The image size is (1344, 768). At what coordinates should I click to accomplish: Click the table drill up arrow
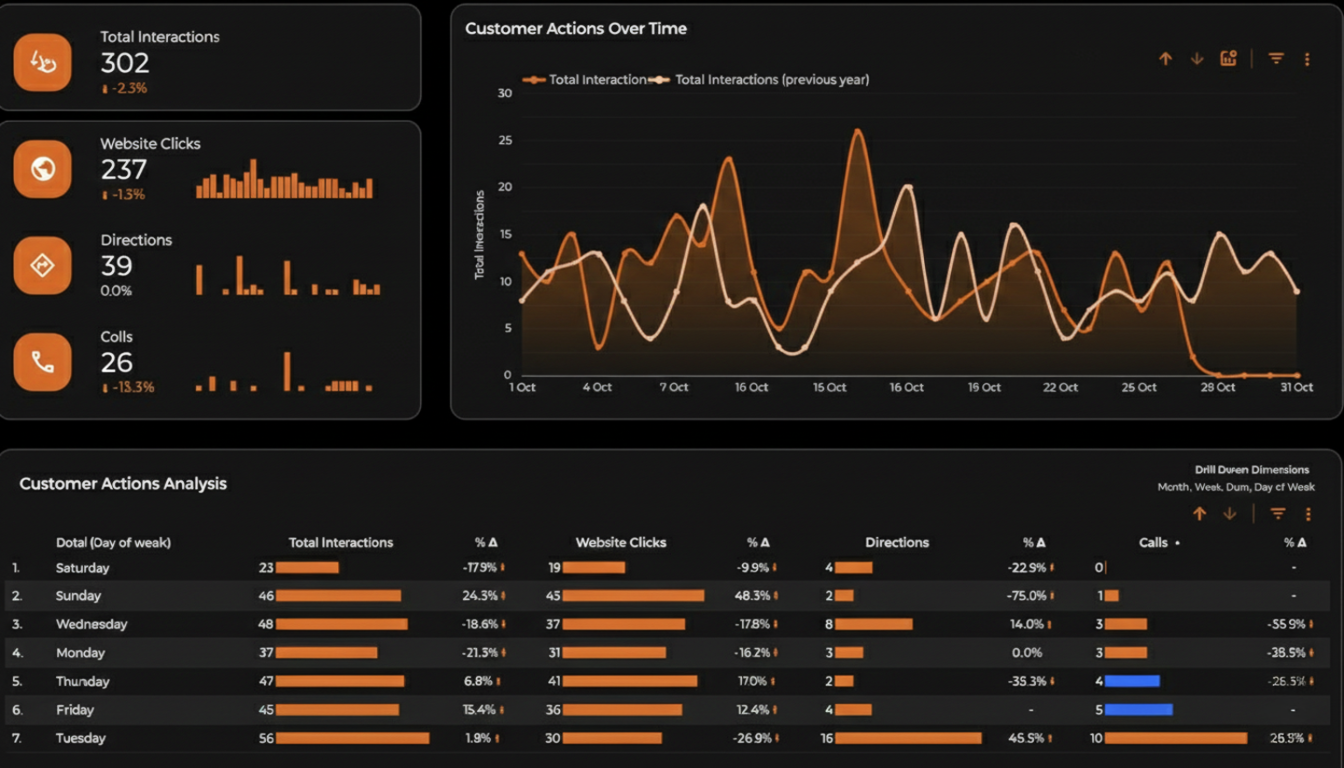[1199, 514]
